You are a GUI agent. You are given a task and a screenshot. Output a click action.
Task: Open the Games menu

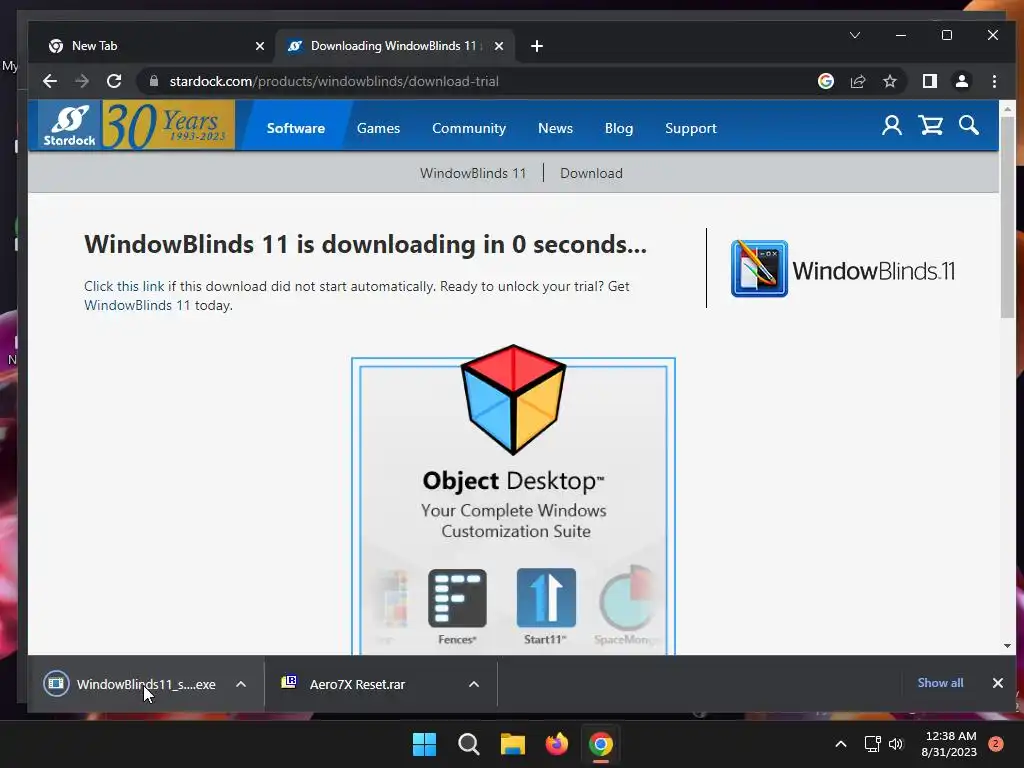pos(378,128)
